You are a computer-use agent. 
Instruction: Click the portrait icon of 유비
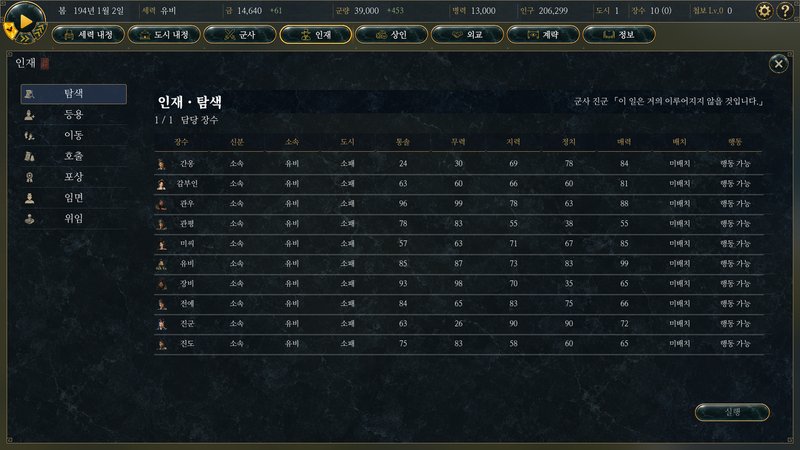(161, 264)
